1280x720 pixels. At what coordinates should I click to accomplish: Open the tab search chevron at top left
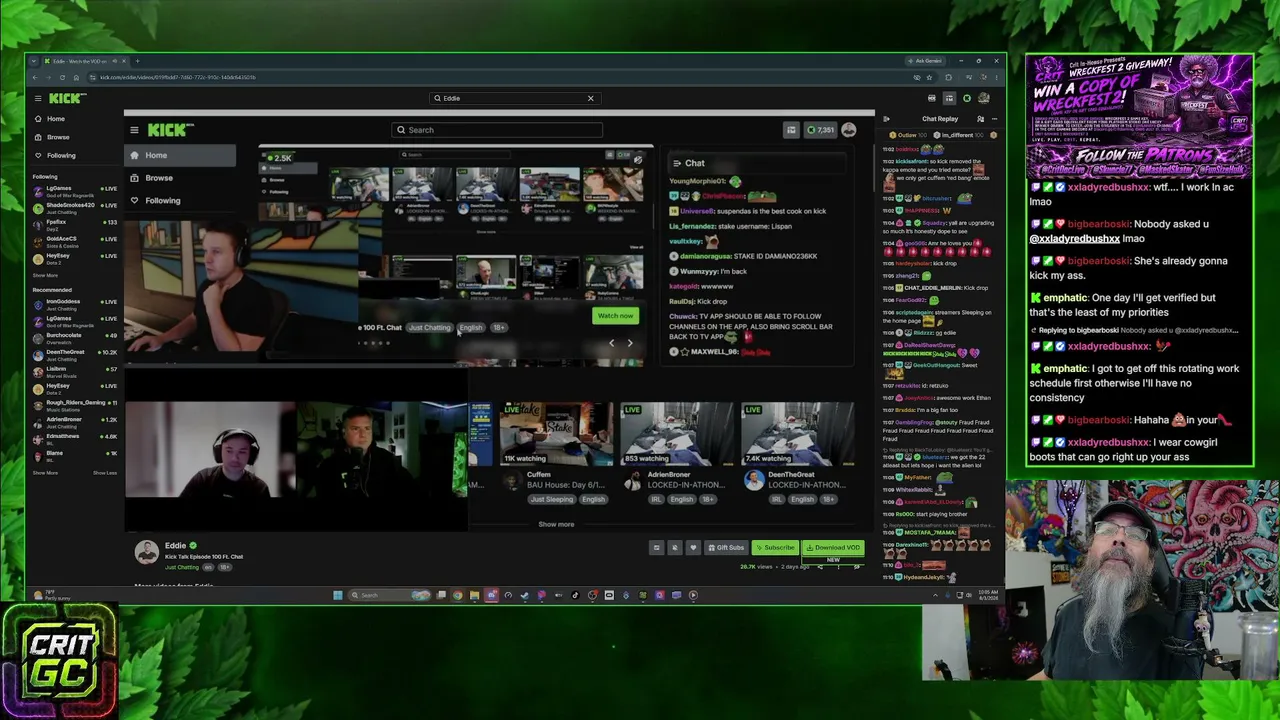click(x=33, y=61)
